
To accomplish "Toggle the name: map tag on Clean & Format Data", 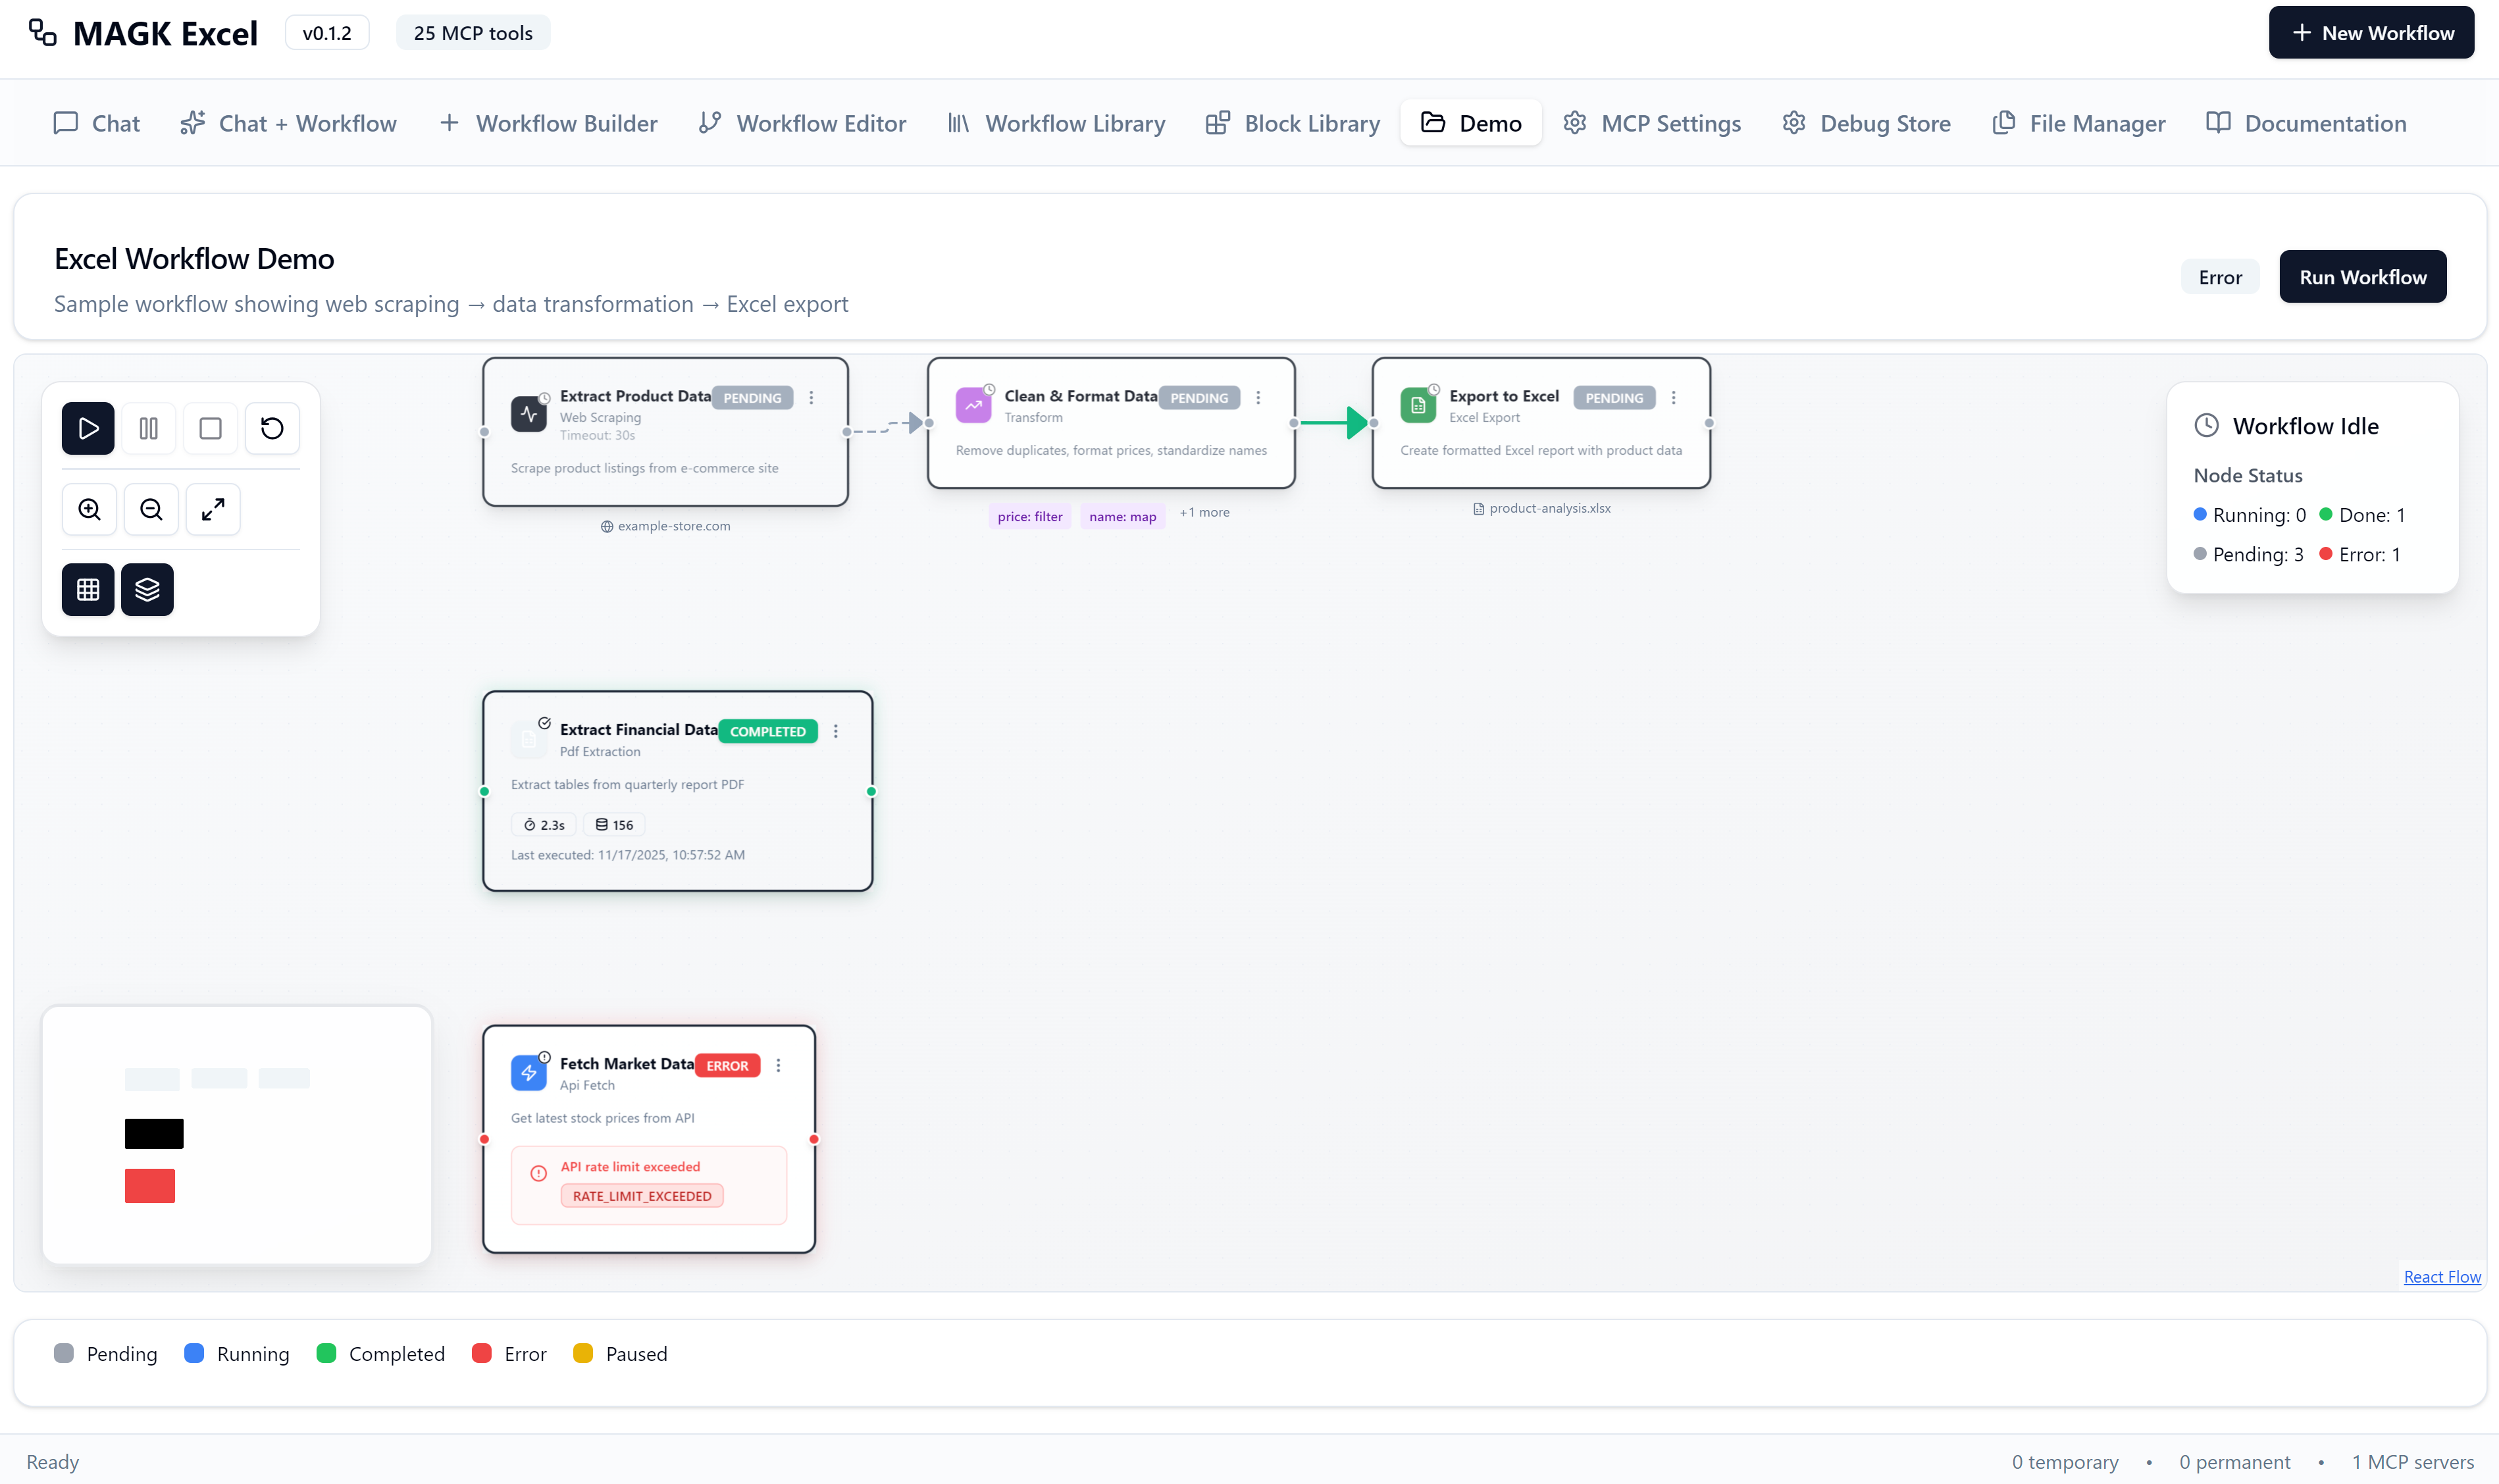I will point(1122,516).
